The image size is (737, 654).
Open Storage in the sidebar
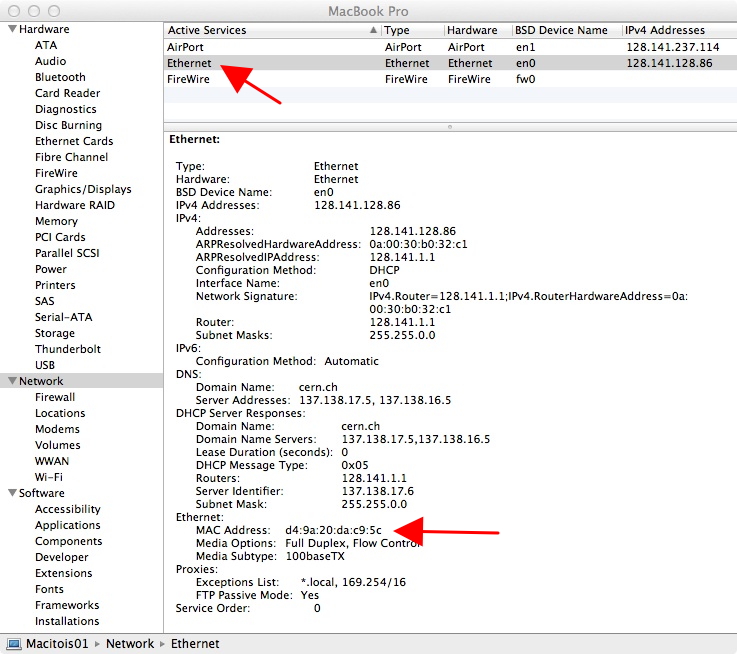[x=55, y=333]
